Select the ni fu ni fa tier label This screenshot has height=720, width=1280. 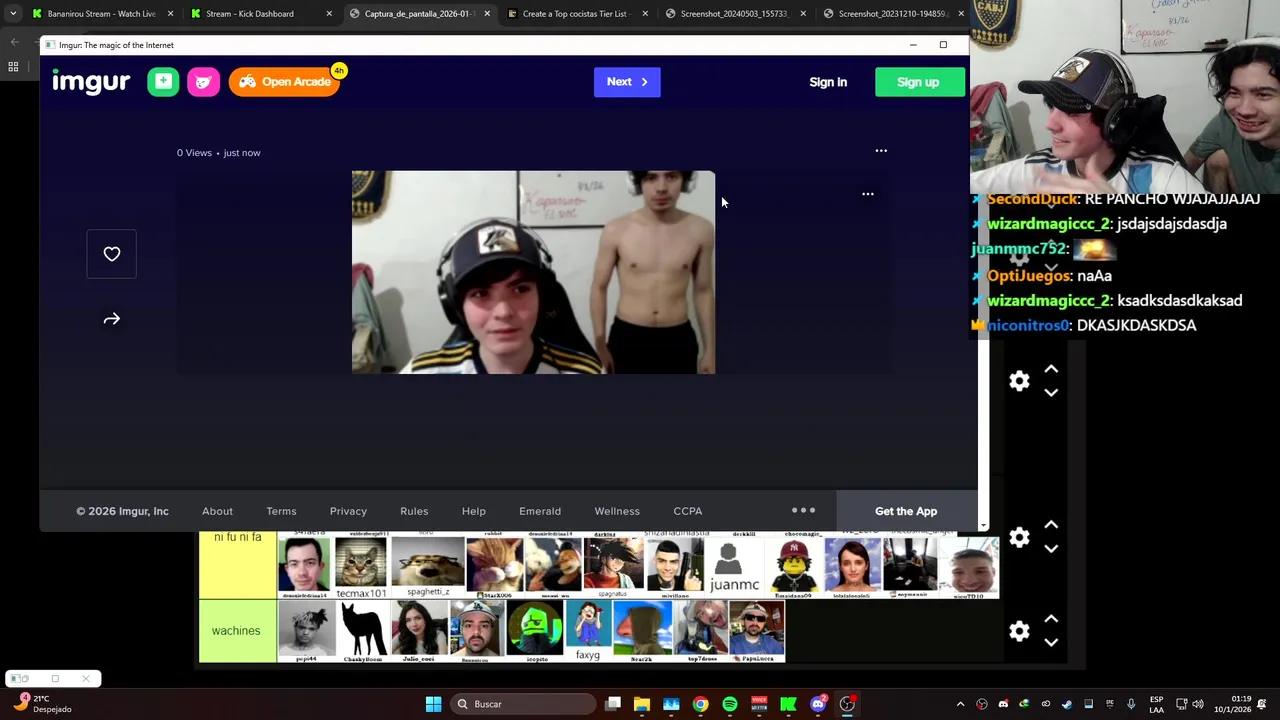(237, 565)
